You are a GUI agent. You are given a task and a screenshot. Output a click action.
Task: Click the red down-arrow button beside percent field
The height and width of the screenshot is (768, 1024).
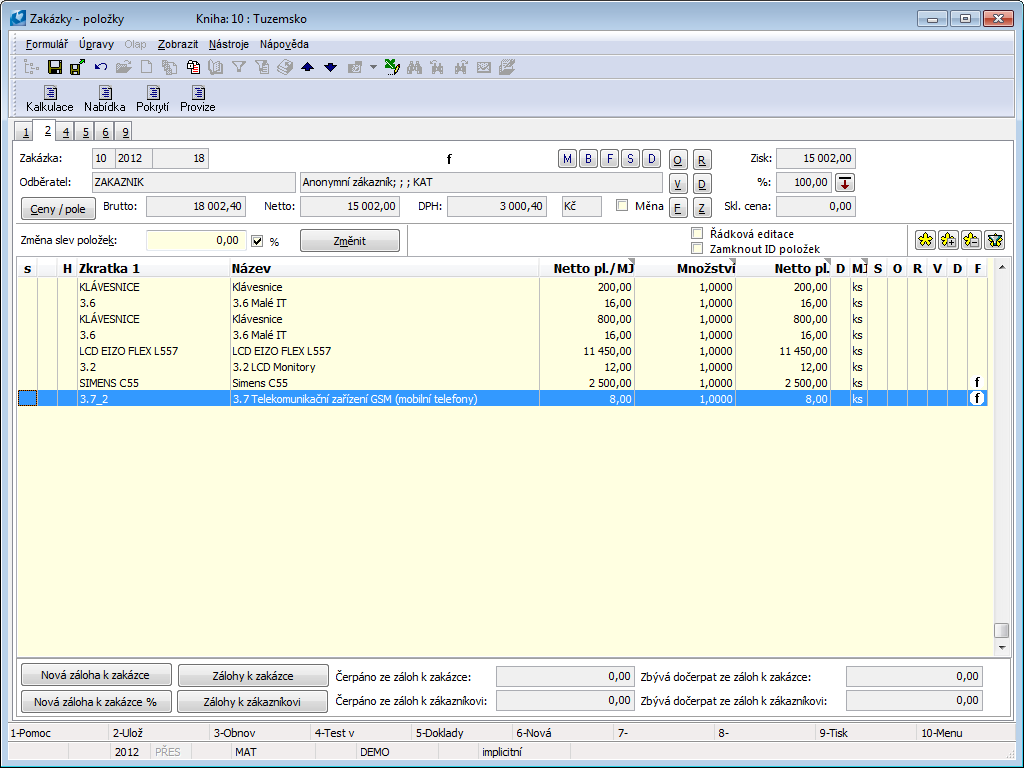(x=845, y=182)
